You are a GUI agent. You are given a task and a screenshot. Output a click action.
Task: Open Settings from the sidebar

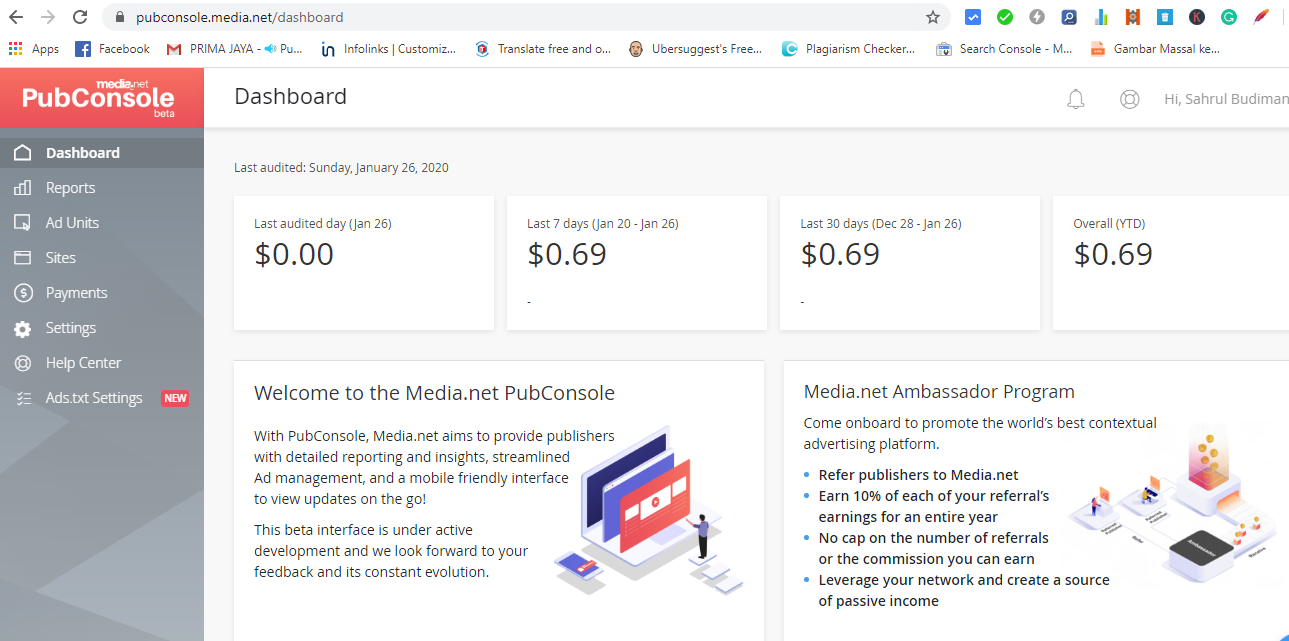coord(102,328)
